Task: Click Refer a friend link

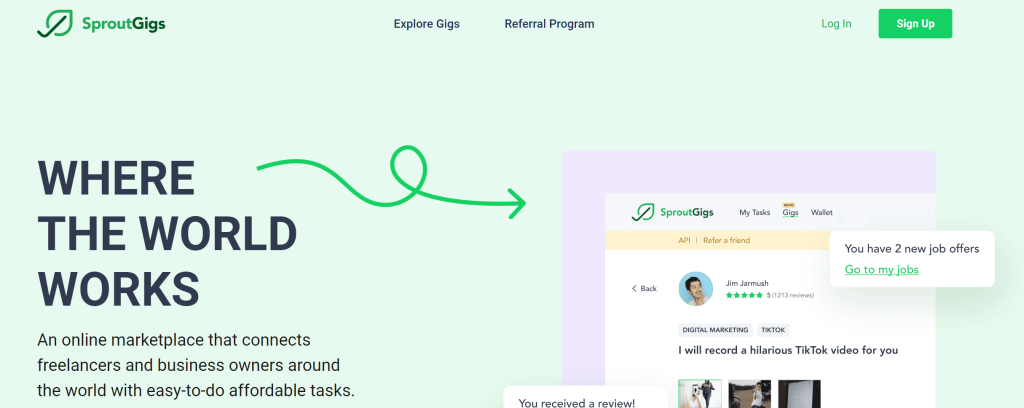Action: (726, 240)
